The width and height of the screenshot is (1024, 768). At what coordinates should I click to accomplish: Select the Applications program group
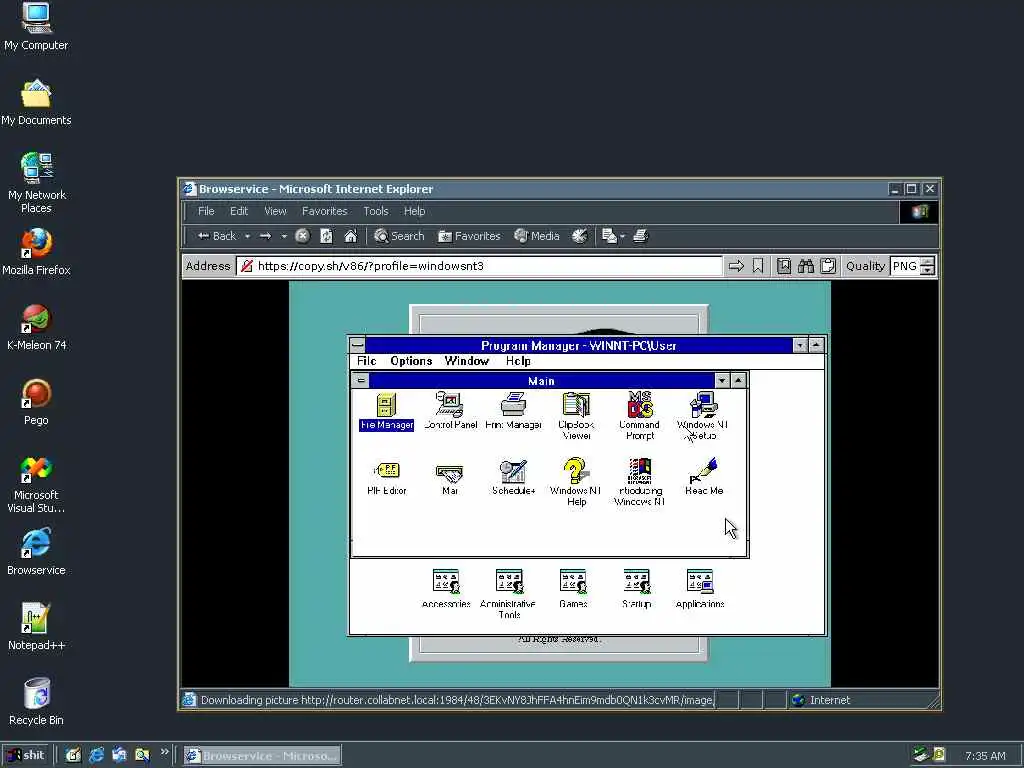point(699,588)
